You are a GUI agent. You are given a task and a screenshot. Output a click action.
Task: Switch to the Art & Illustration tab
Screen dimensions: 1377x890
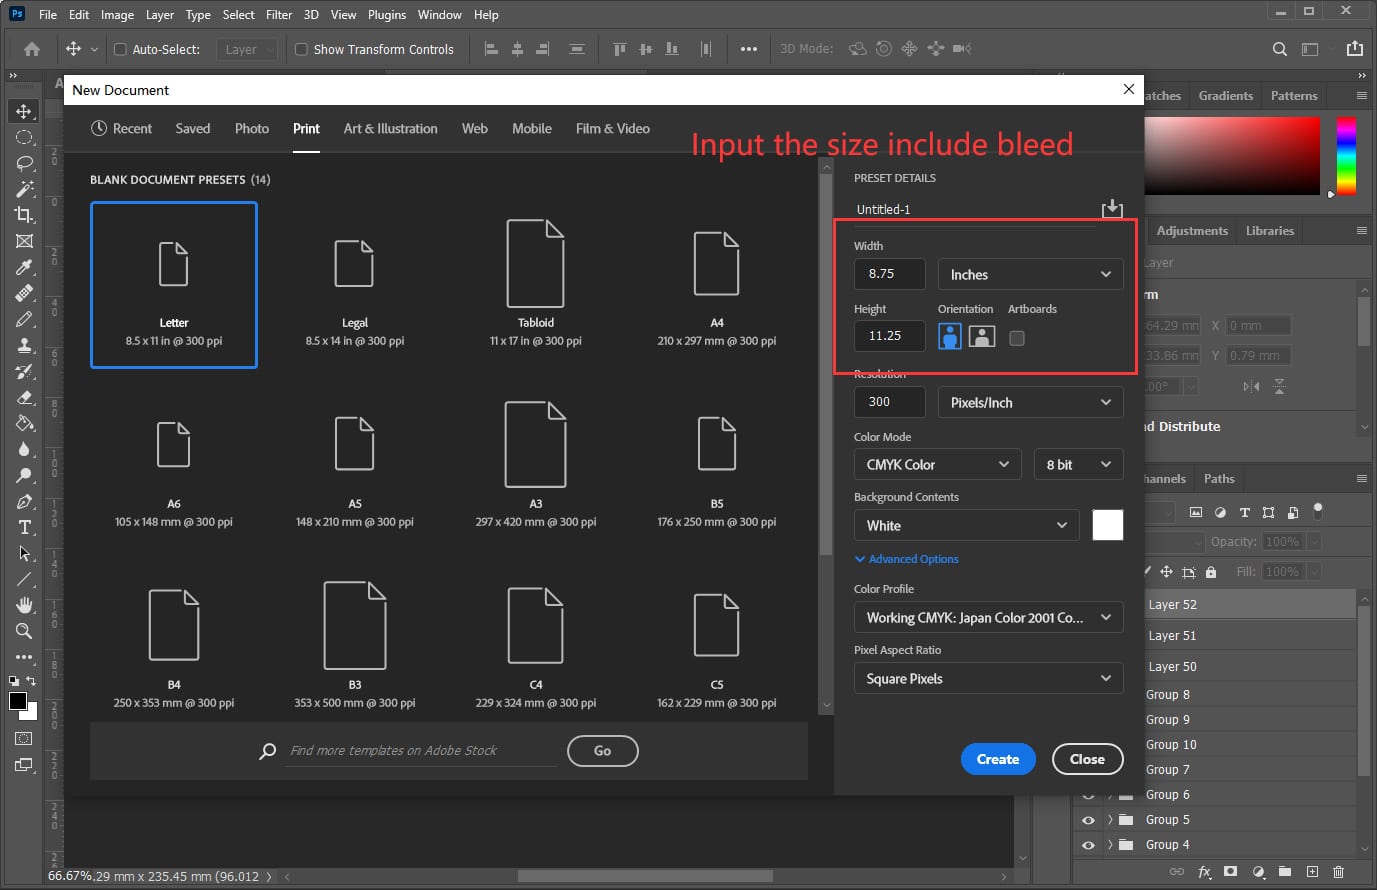click(x=390, y=129)
